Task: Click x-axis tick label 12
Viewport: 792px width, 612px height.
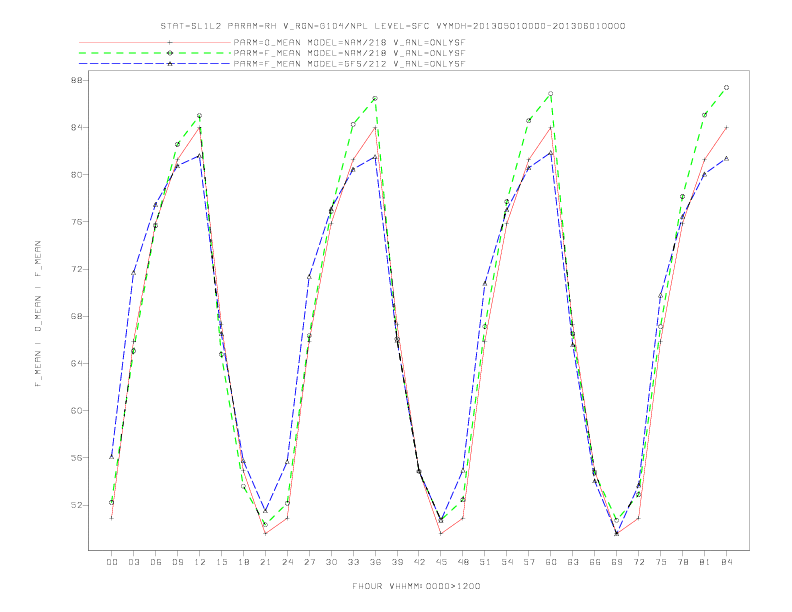Action: [x=200, y=562]
